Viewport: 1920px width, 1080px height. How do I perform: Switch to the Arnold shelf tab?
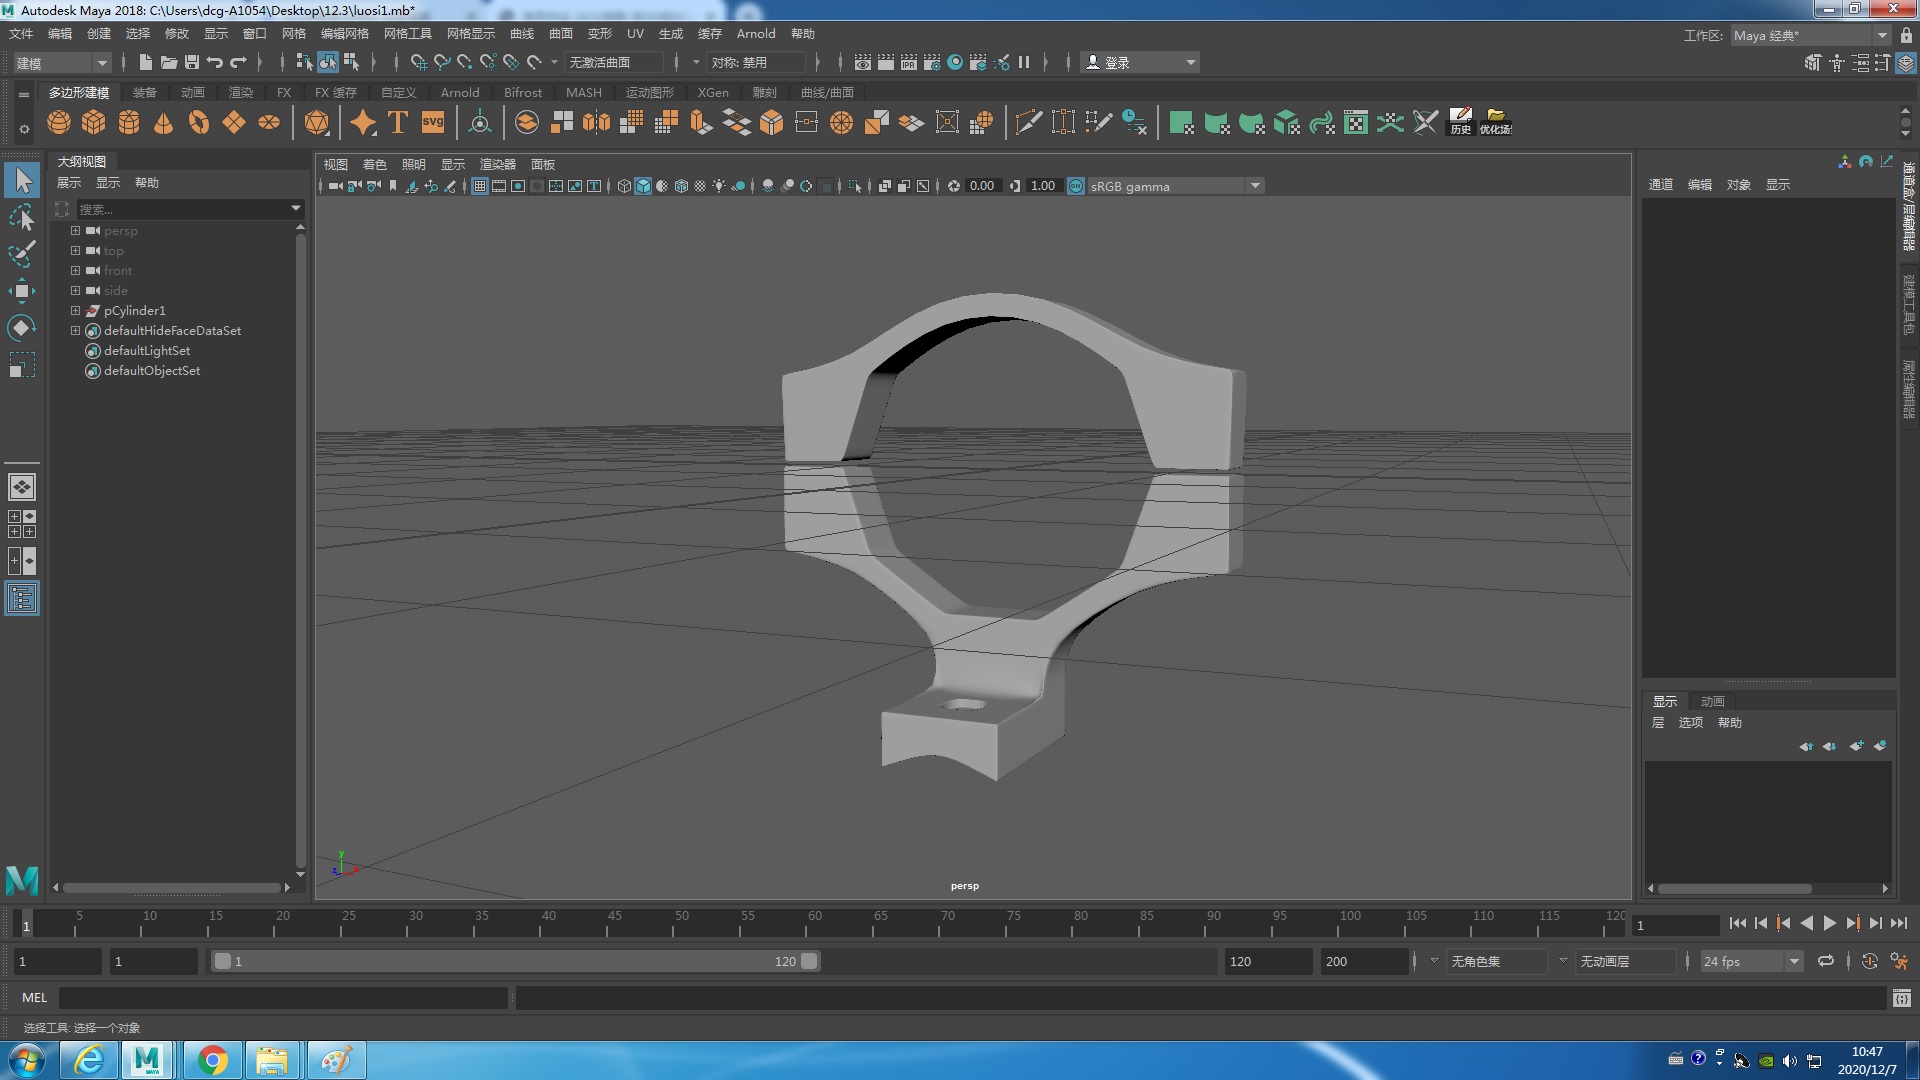coord(460,92)
